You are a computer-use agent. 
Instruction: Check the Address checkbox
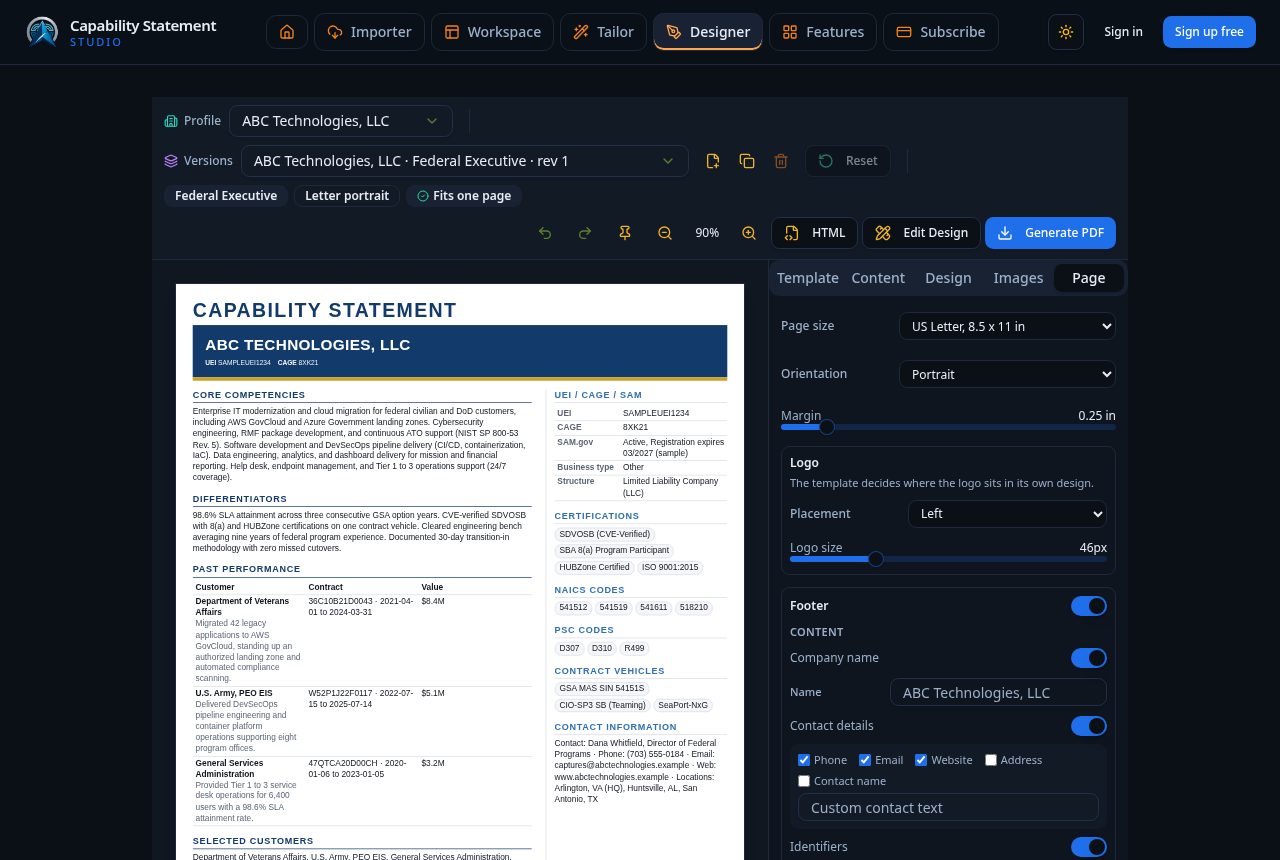point(991,760)
